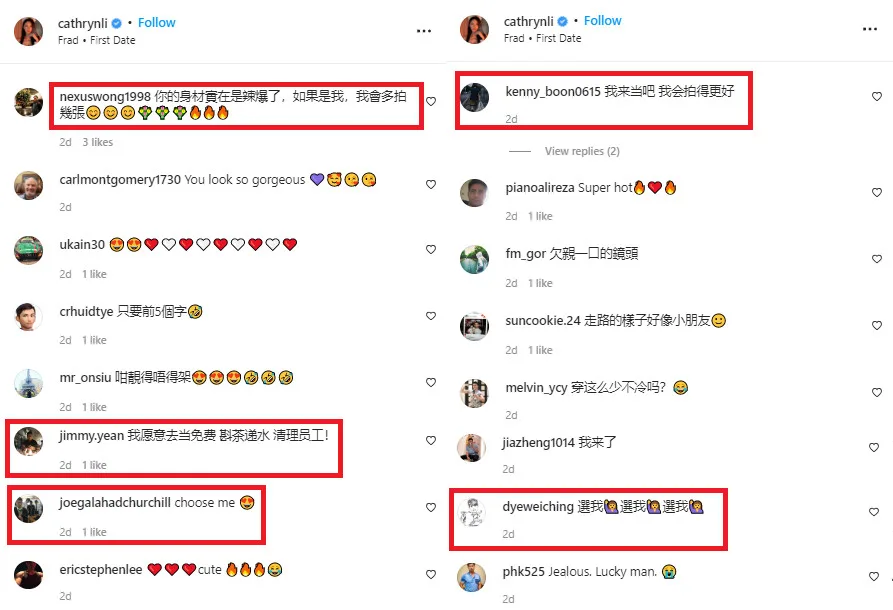The width and height of the screenshot is (893, 610).
Task: Open the three-dot menu on left post
Action: (424, 31)
